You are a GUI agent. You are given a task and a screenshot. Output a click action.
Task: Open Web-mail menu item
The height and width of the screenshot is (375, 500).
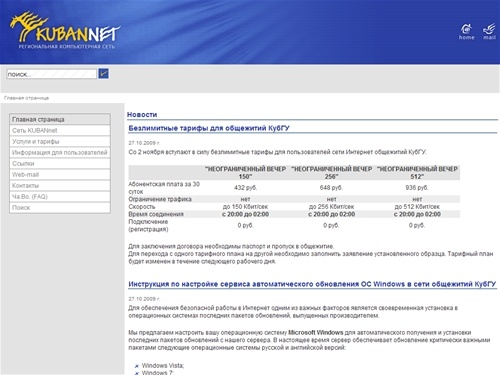60,174
